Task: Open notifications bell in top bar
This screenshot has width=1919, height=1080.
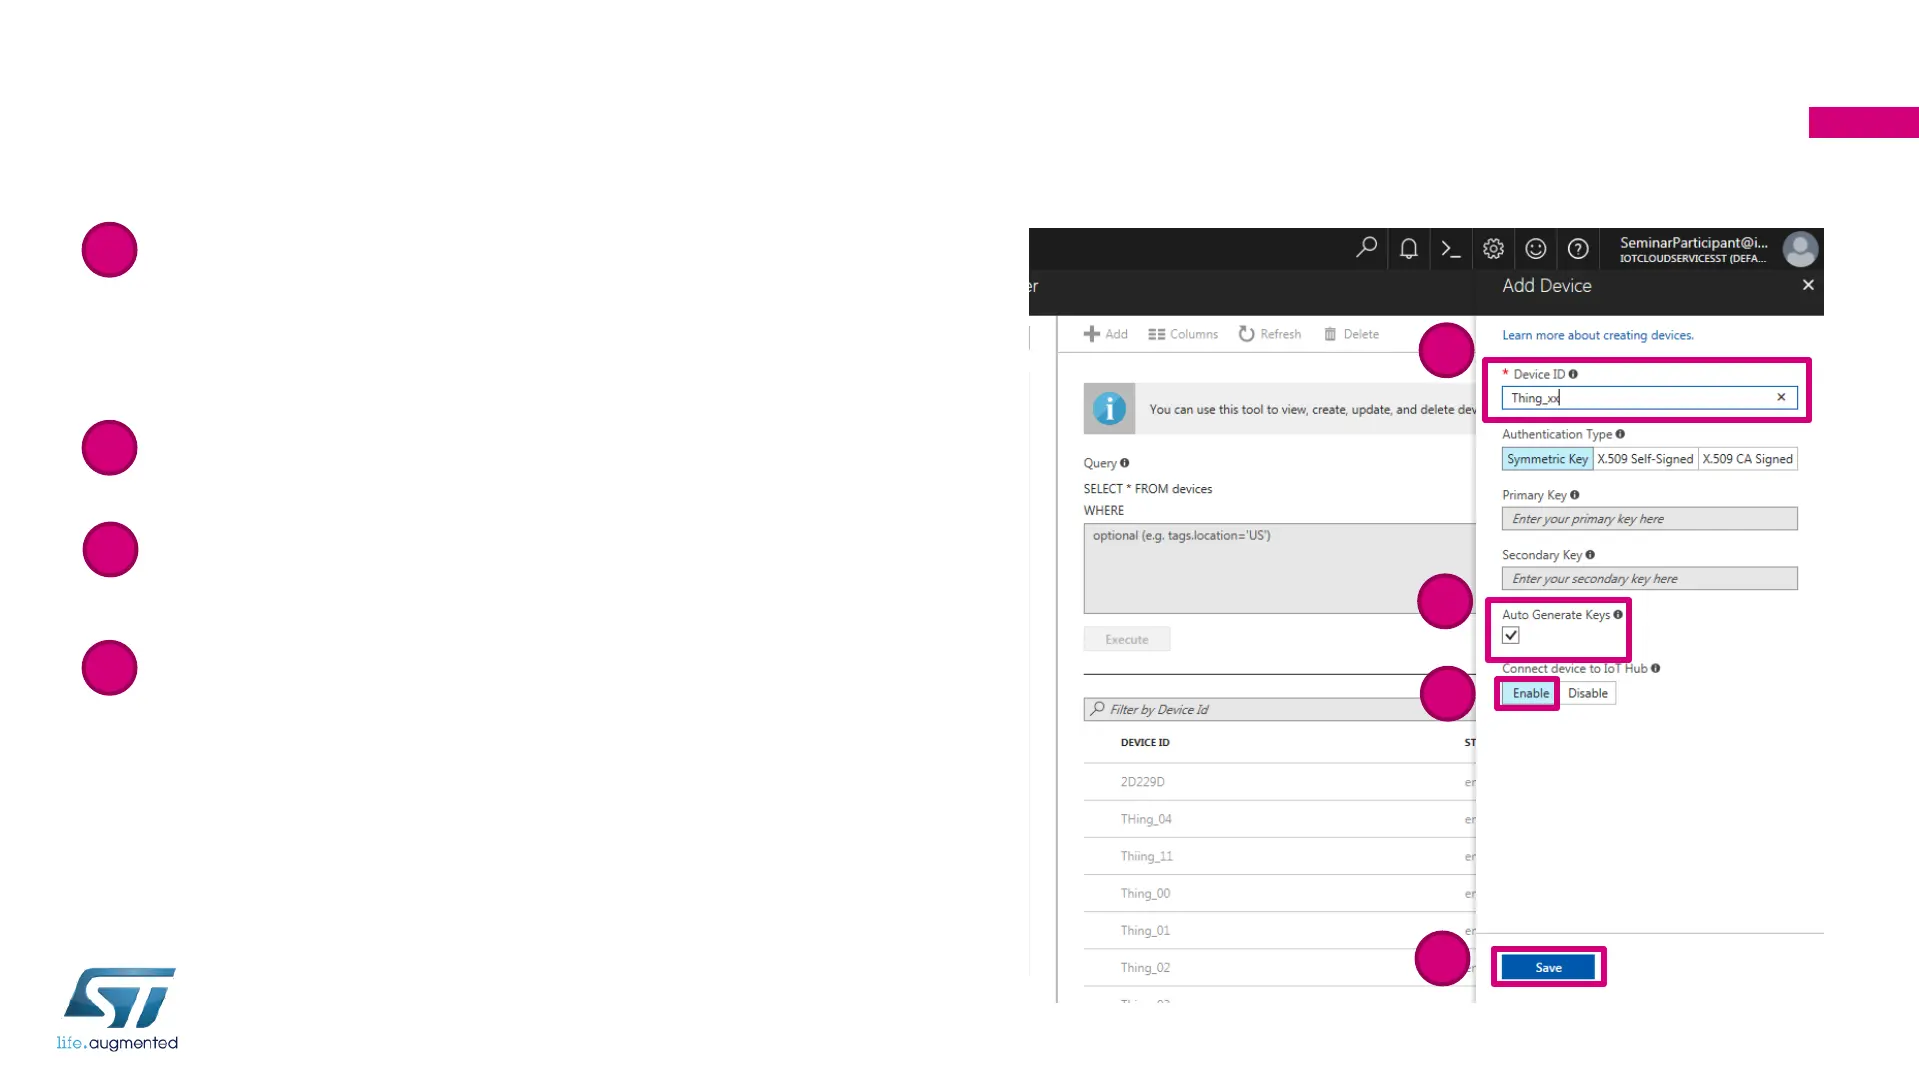Action: (x=1408, y=248)
